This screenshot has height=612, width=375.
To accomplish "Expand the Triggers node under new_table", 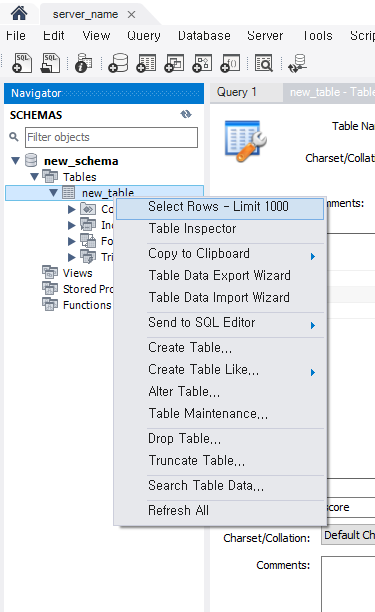I will (71, 257).
